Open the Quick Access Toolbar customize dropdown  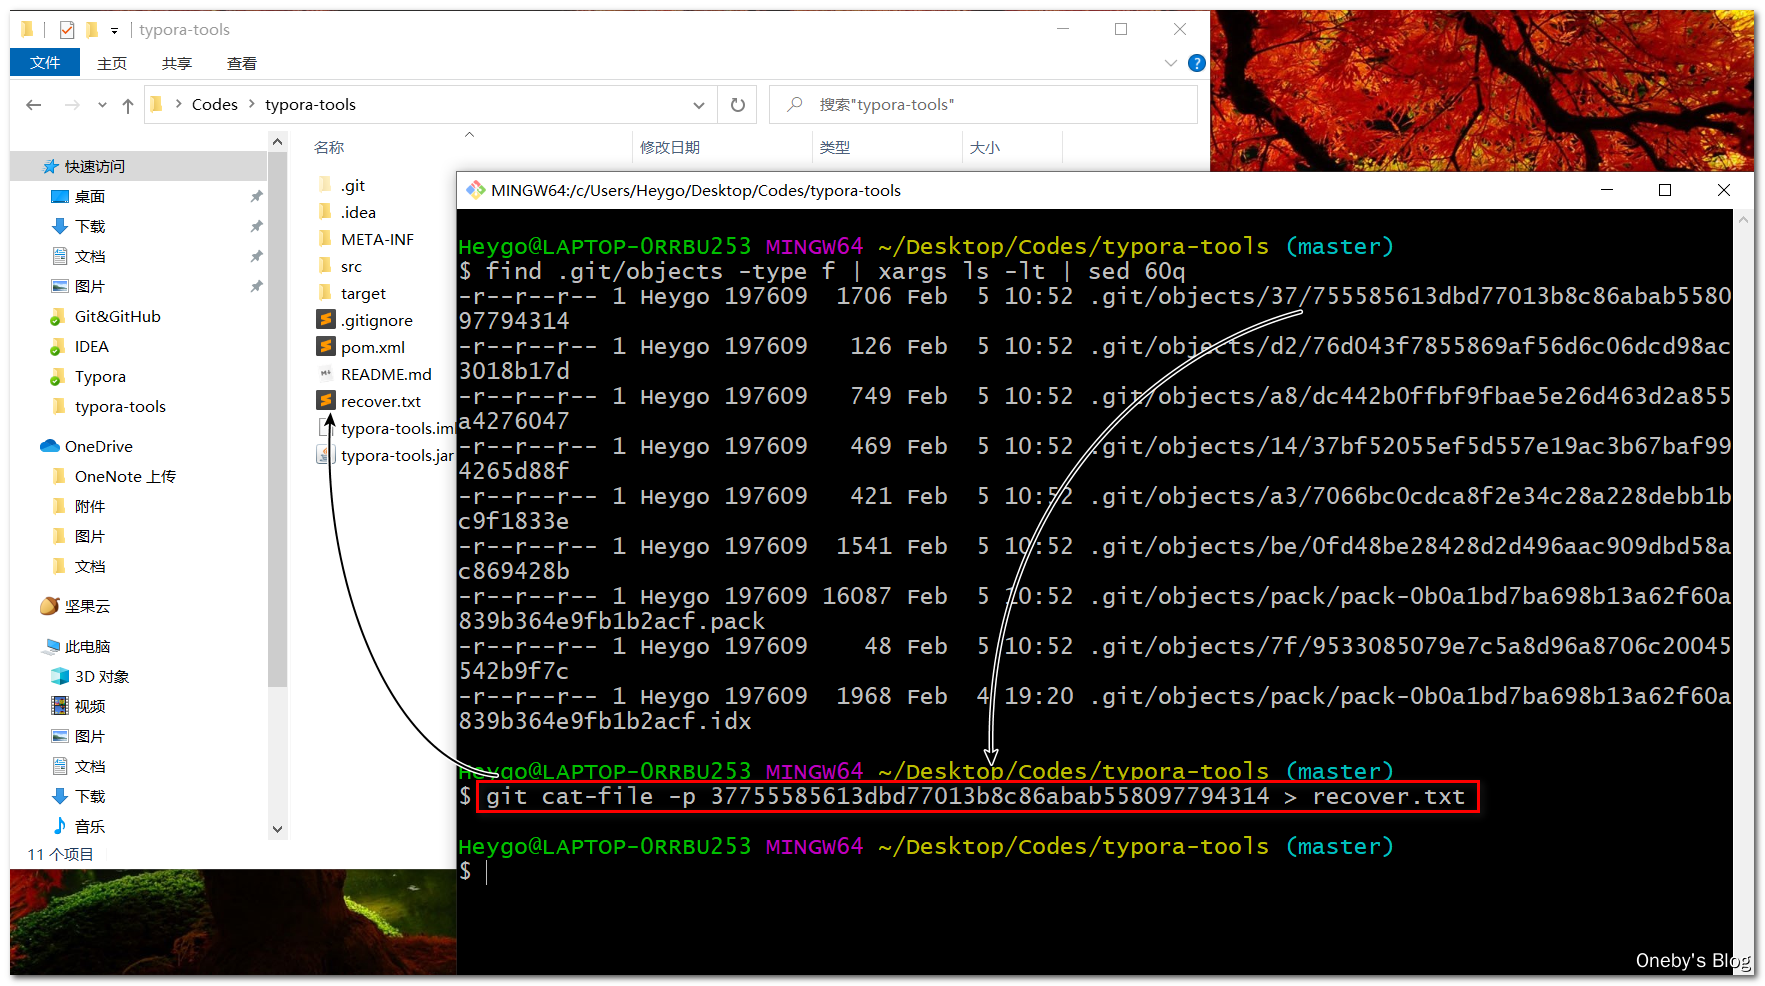click(114, 30)
